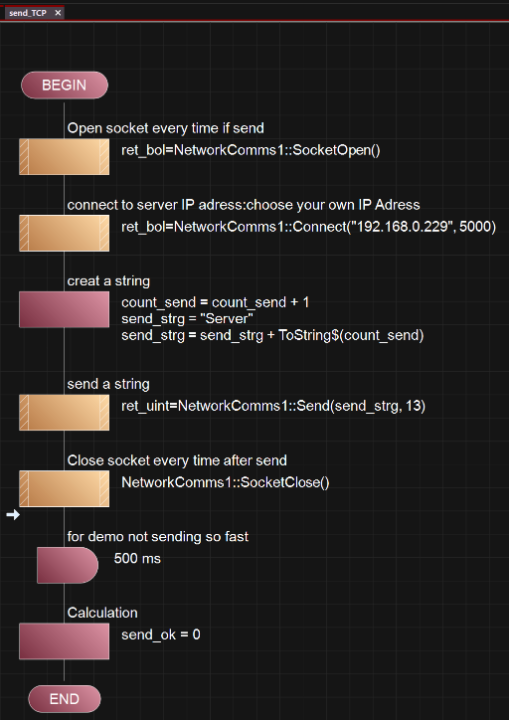Select the SocketClose component macro block
Viewport: 509px width, 720px height.
tap(64, 489)
